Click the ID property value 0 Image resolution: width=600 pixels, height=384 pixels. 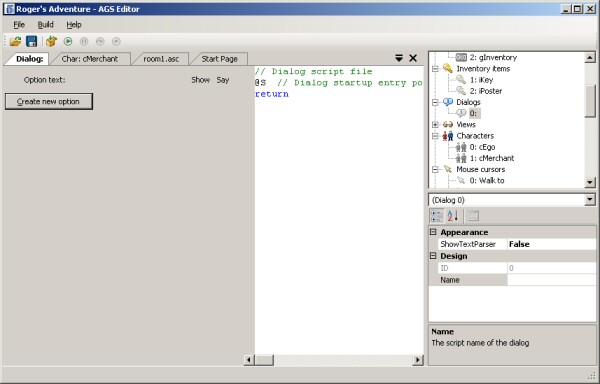(551, 268)
